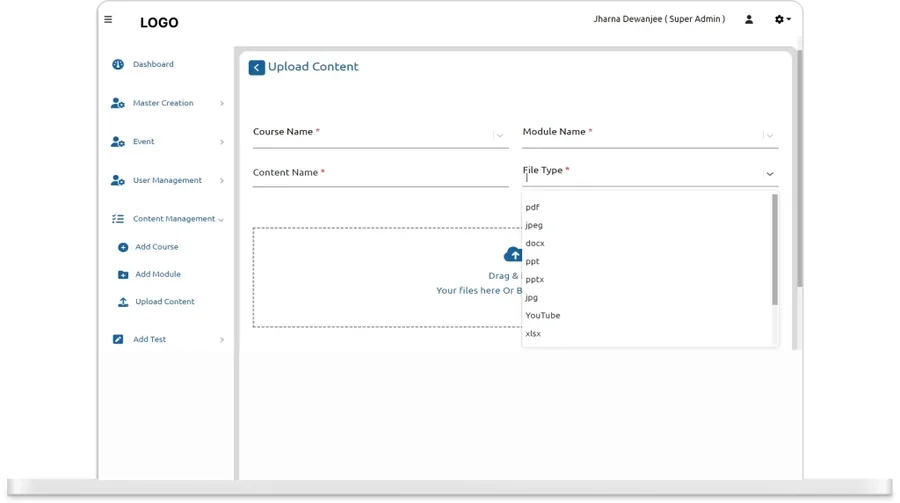Viewport: 900px width, 503px height.
Task: Select ppt from File Type list
Action: point(649,261)
